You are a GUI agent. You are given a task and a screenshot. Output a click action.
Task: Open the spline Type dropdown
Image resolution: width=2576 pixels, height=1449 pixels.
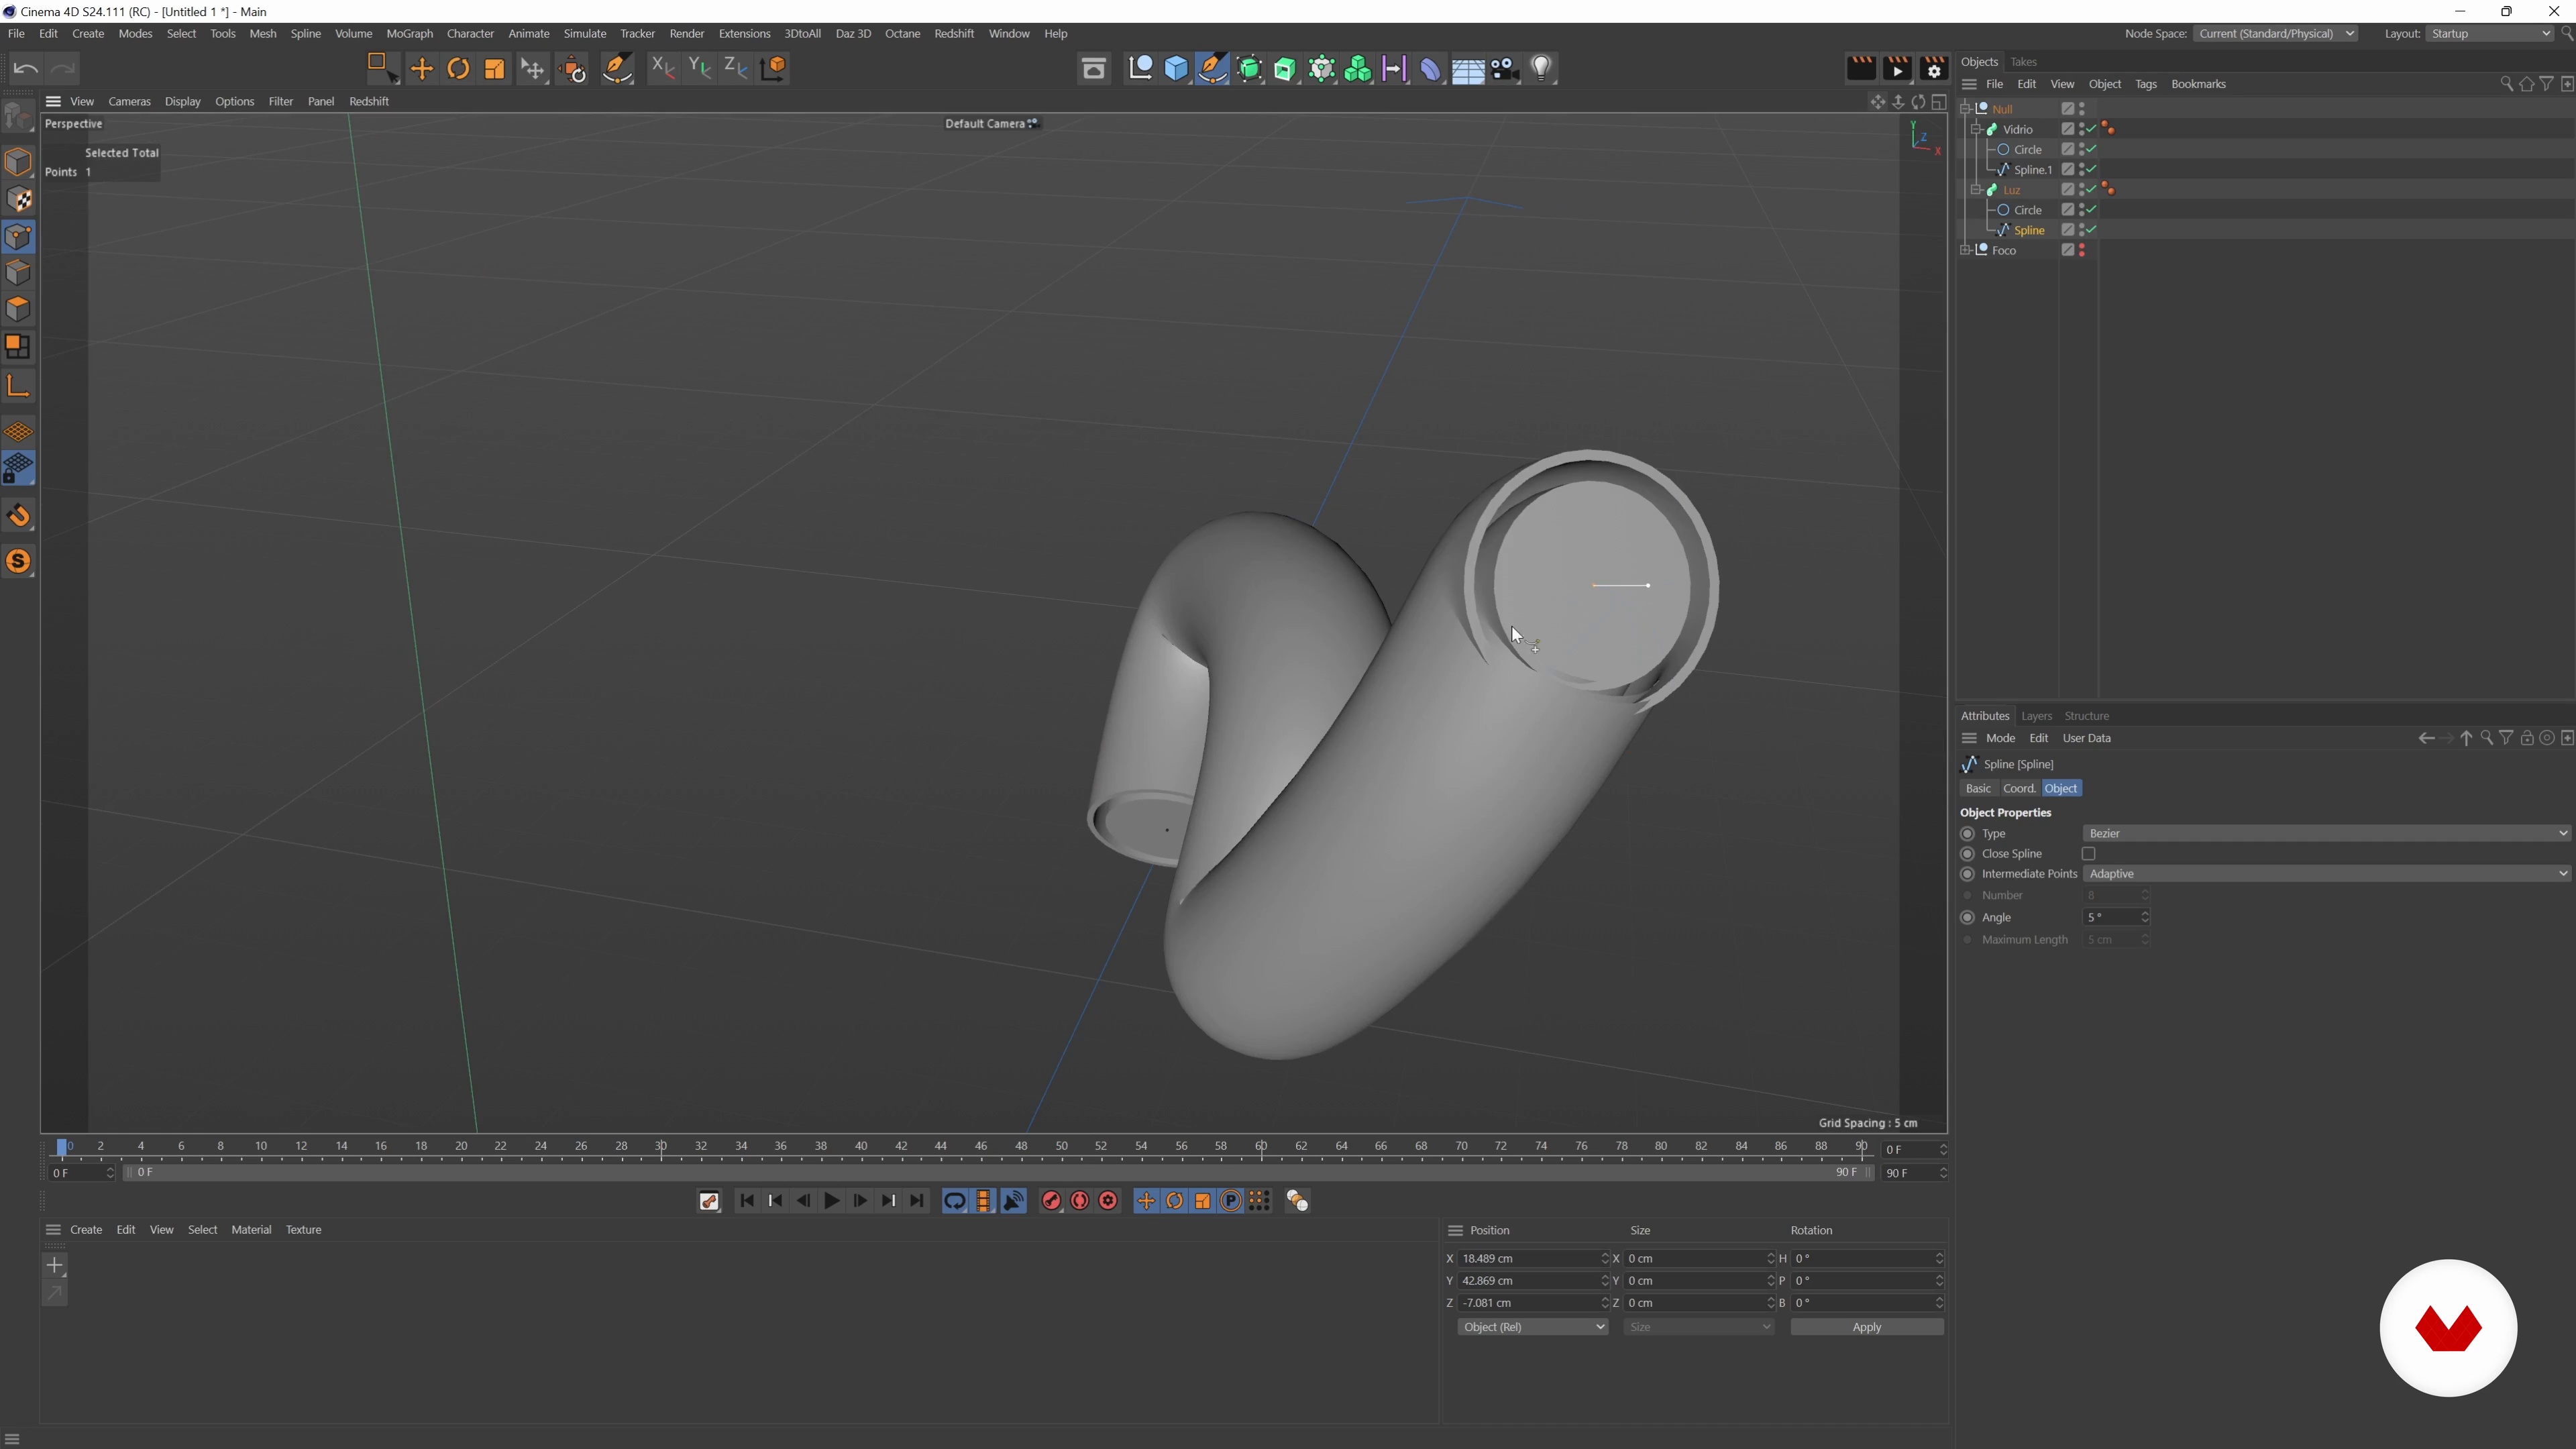2327,834
